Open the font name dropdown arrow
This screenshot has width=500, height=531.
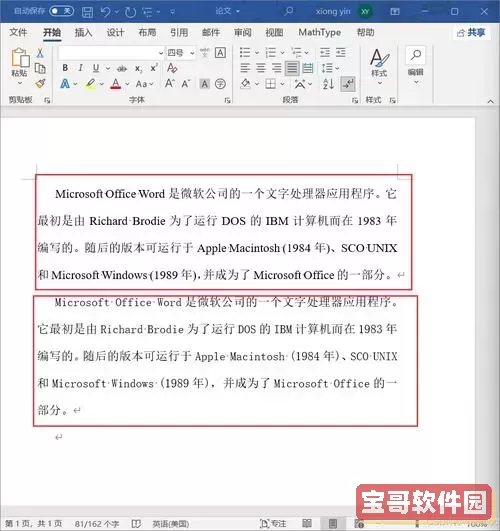coord(161,53)
